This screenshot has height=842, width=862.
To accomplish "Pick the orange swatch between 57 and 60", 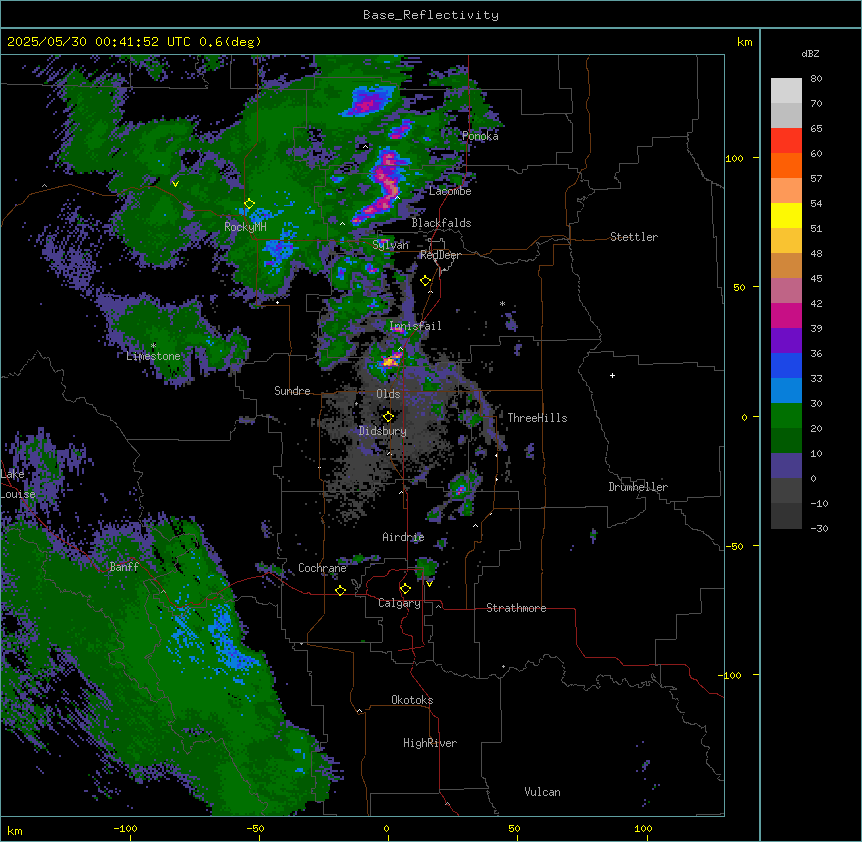I will pyautogui.click(x=786, y=165).
